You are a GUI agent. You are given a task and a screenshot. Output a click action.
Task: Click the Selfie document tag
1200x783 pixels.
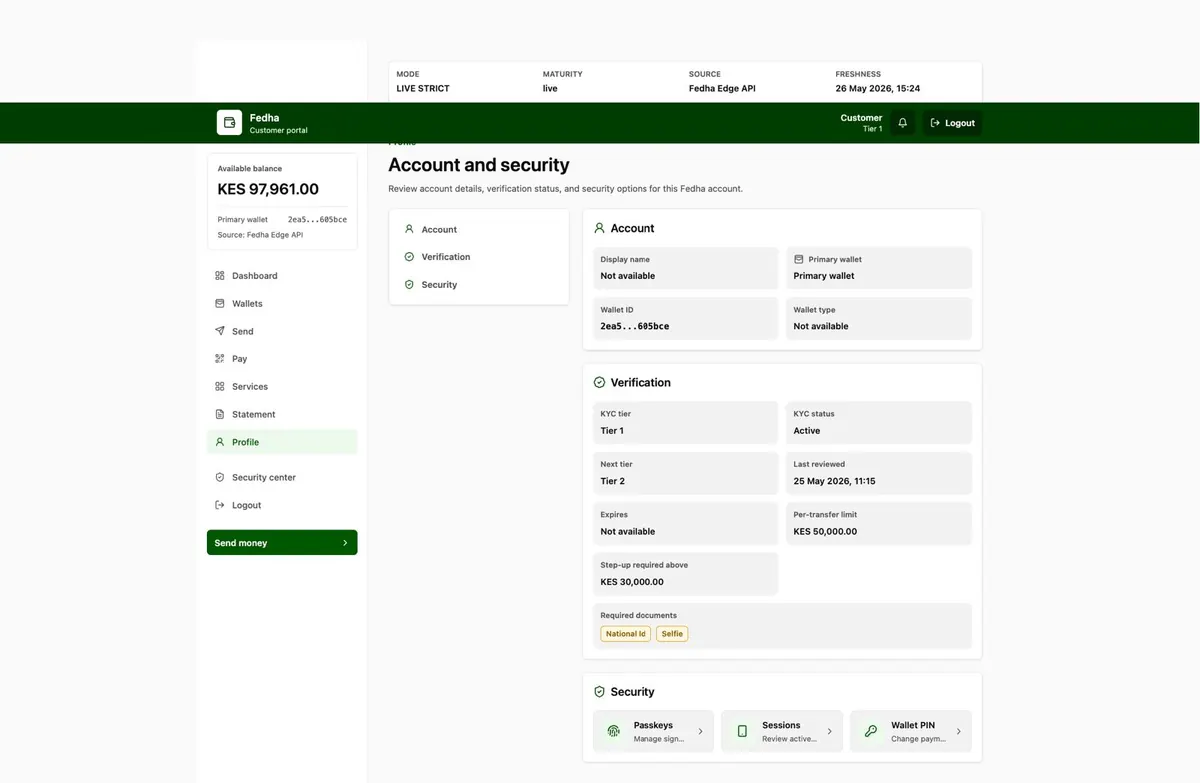click(x=672, y=634)
